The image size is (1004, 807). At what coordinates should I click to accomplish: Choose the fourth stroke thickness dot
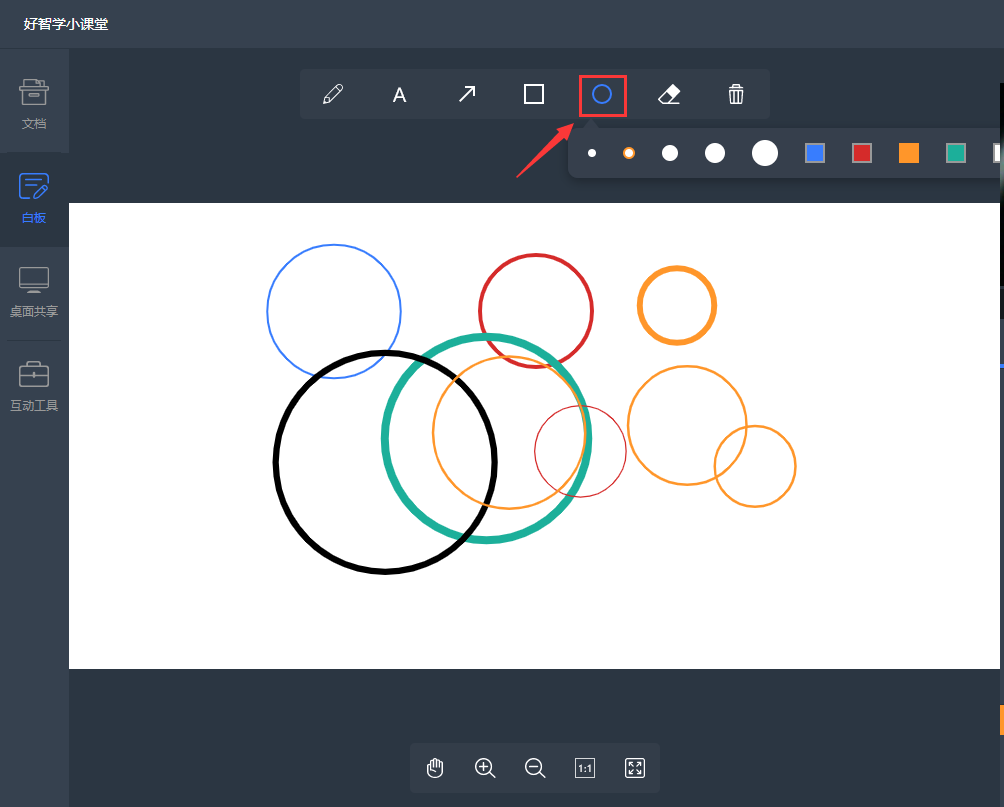coord(715,153)
